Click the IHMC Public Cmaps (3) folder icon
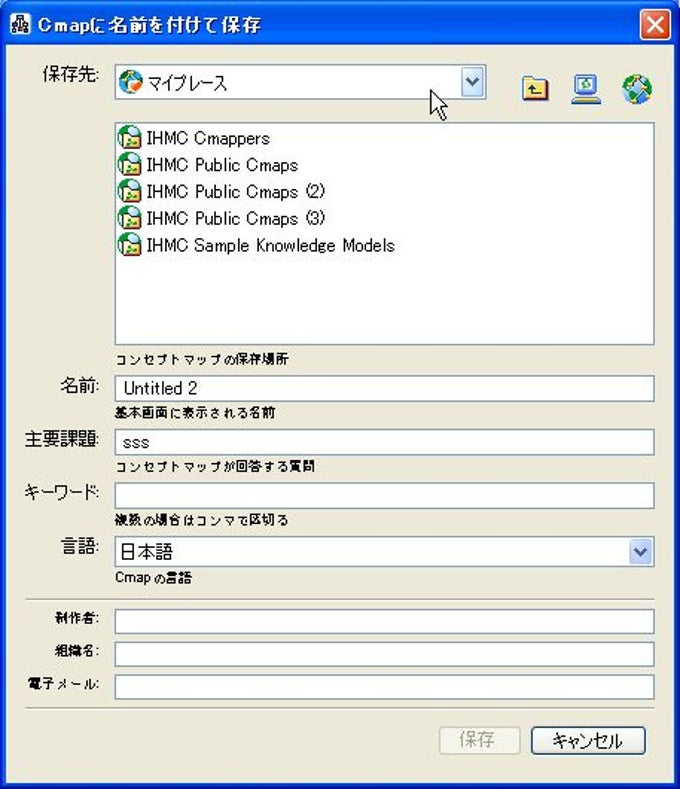 click(x=129, y=218)
